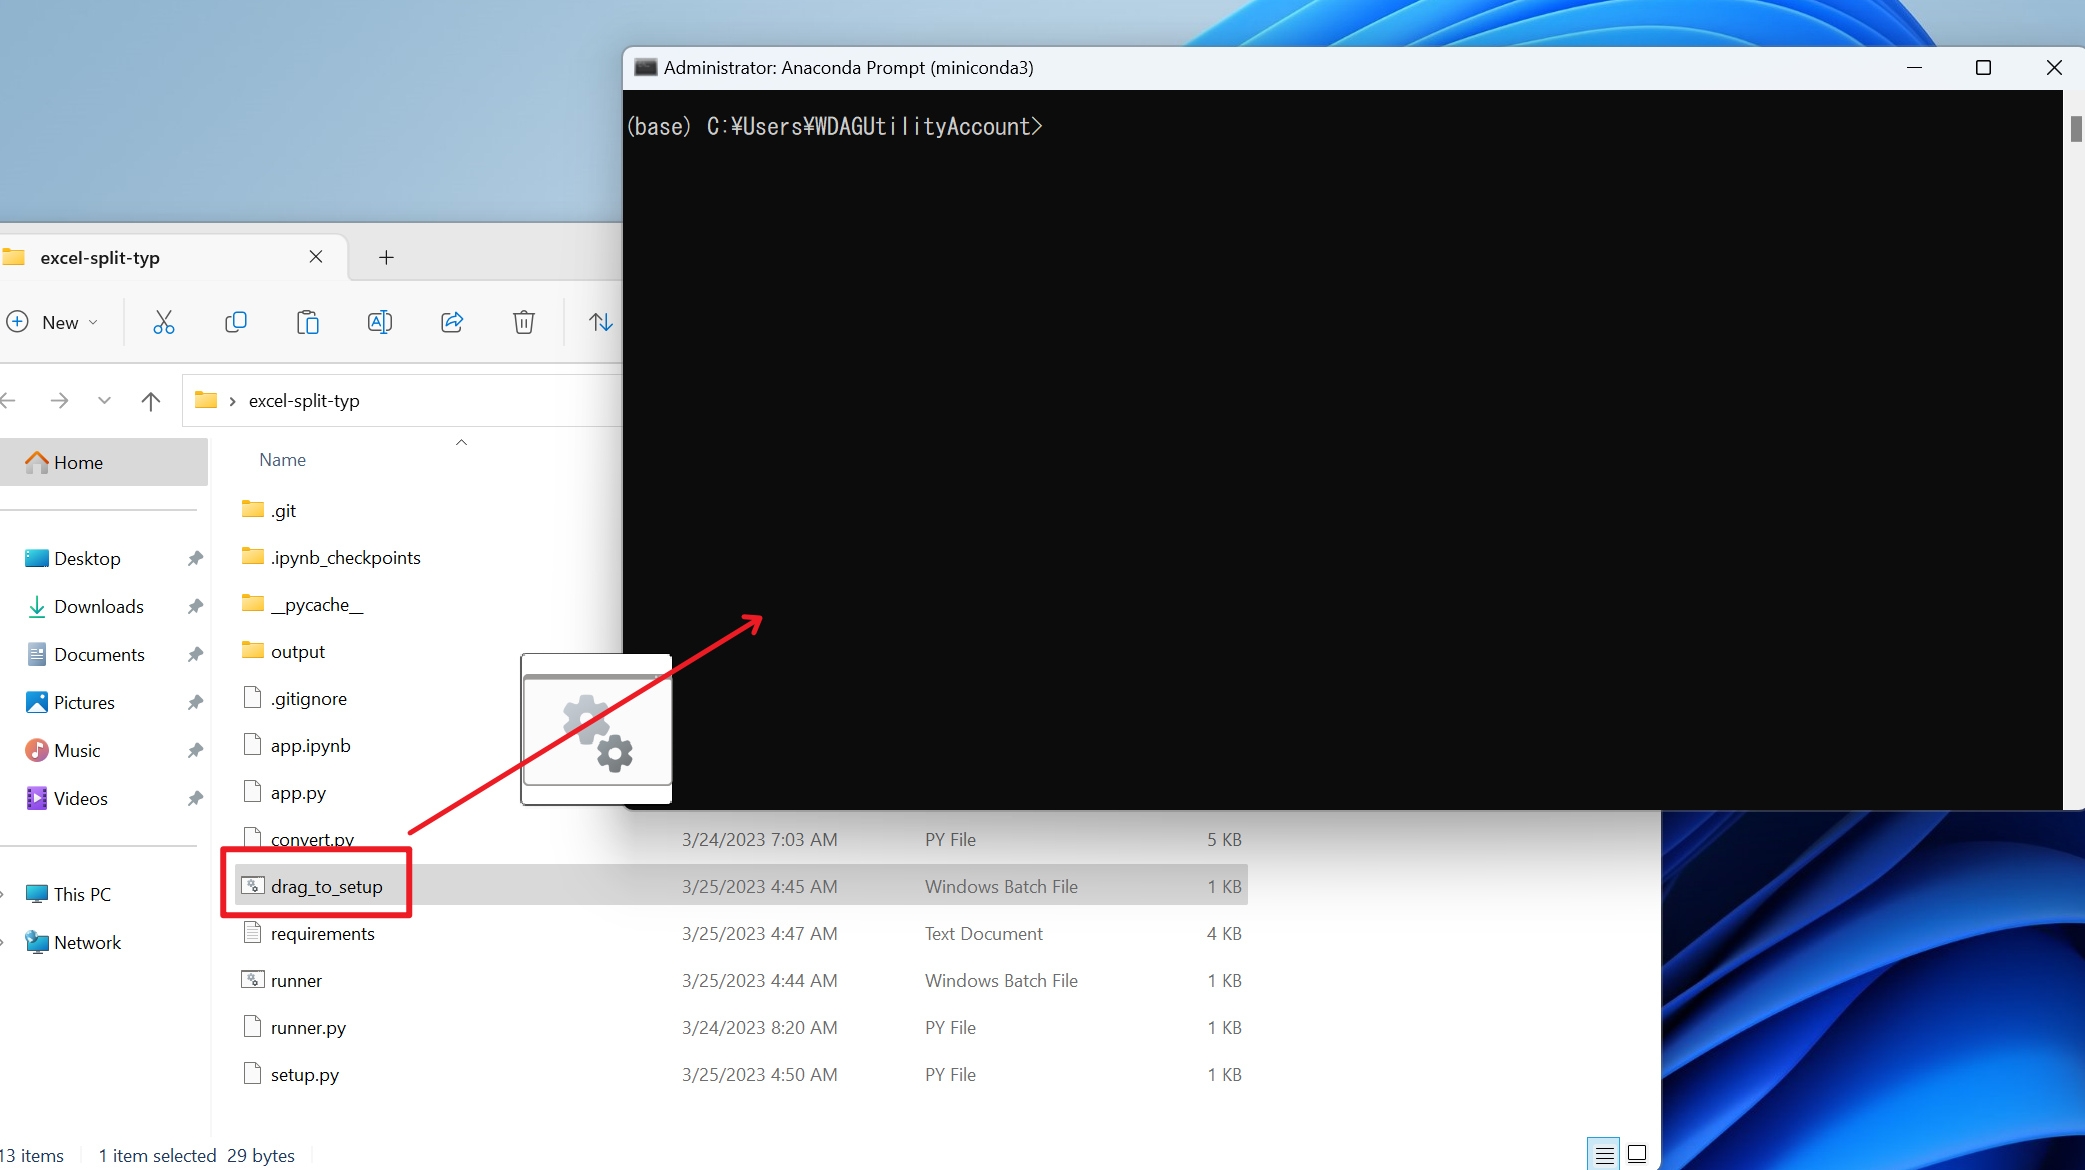Go up one folder level
This screenshot has width=2085, height=1170.
coord(151,401)
